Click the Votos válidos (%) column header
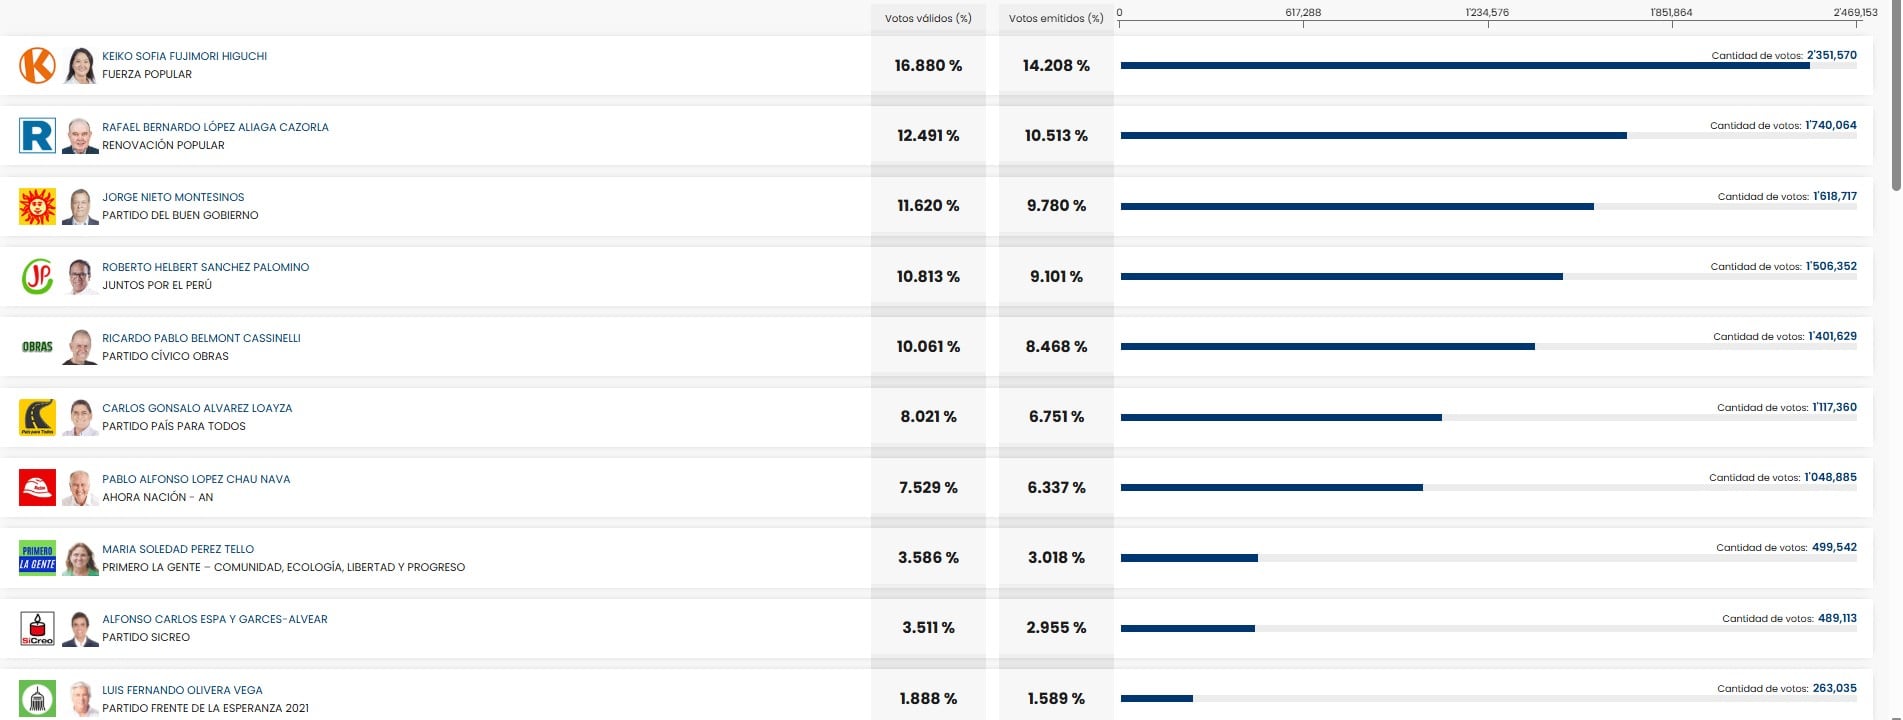 point(927,18)
